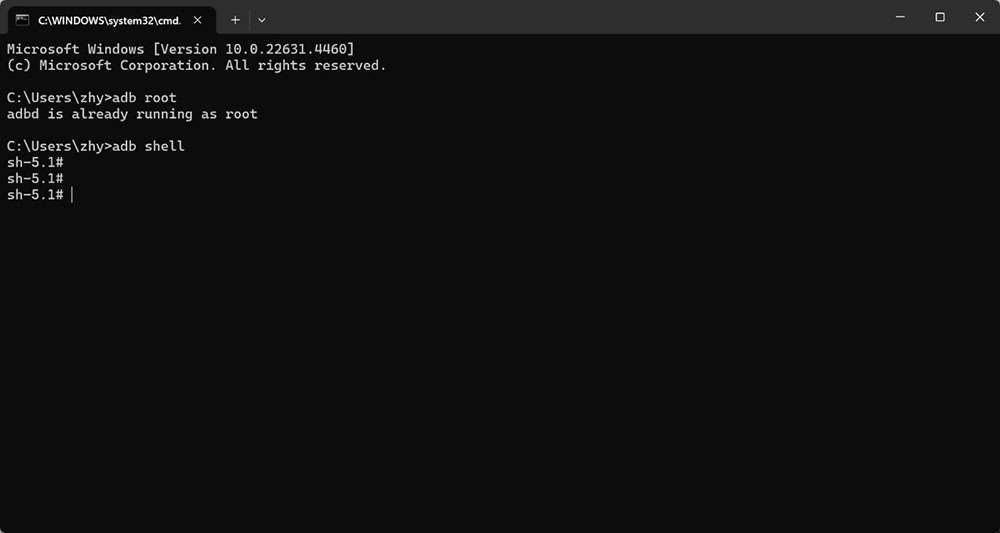1000x533 pixels.
Task: Click the 'adb shell' command text
Action: 148,147
